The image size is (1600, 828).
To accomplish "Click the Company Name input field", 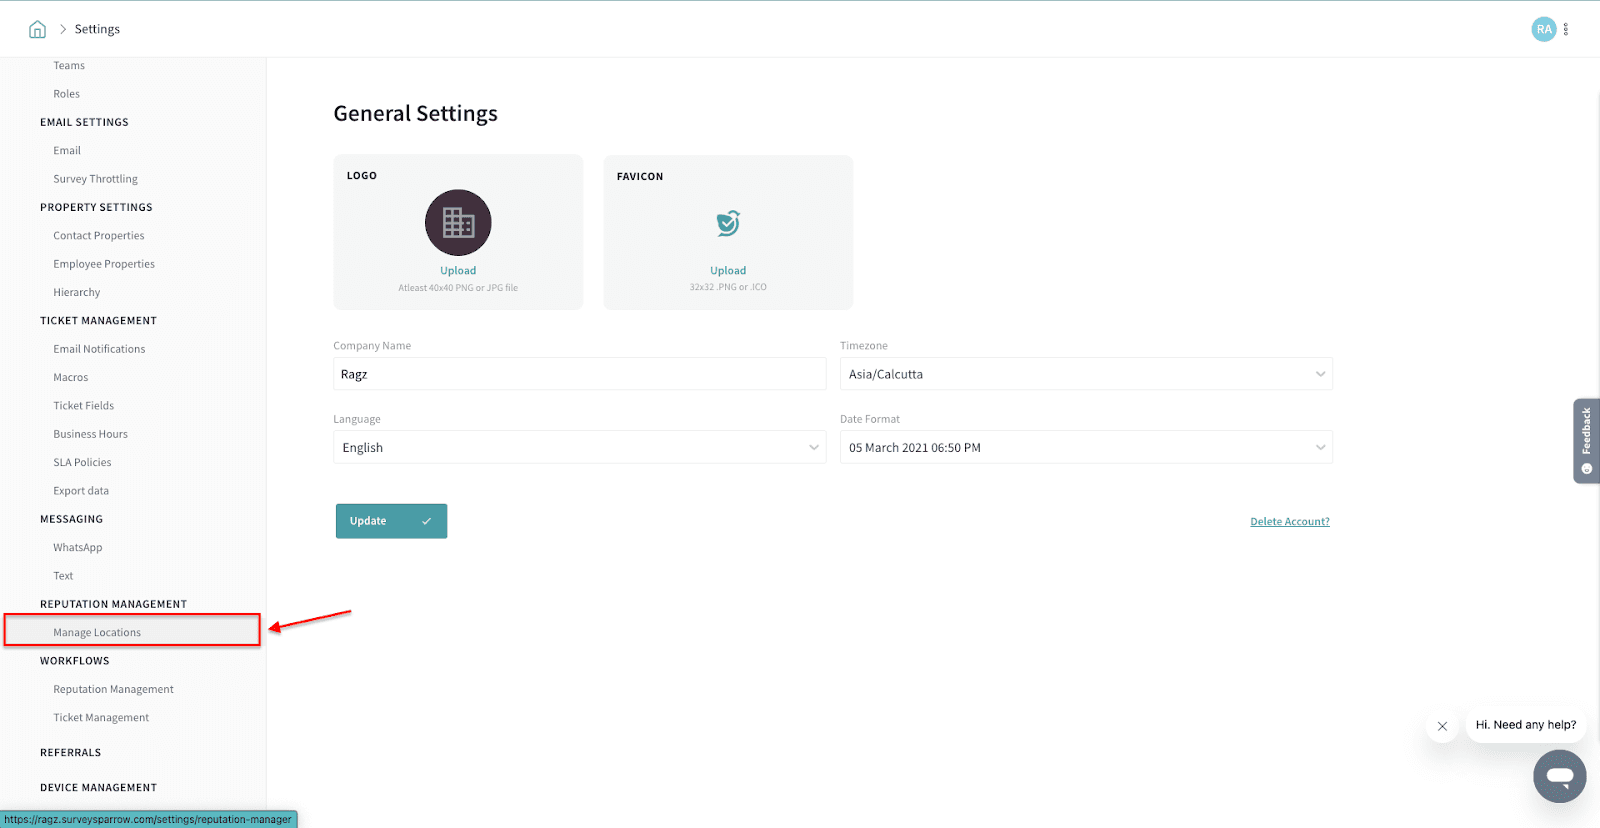I will 579,374.
